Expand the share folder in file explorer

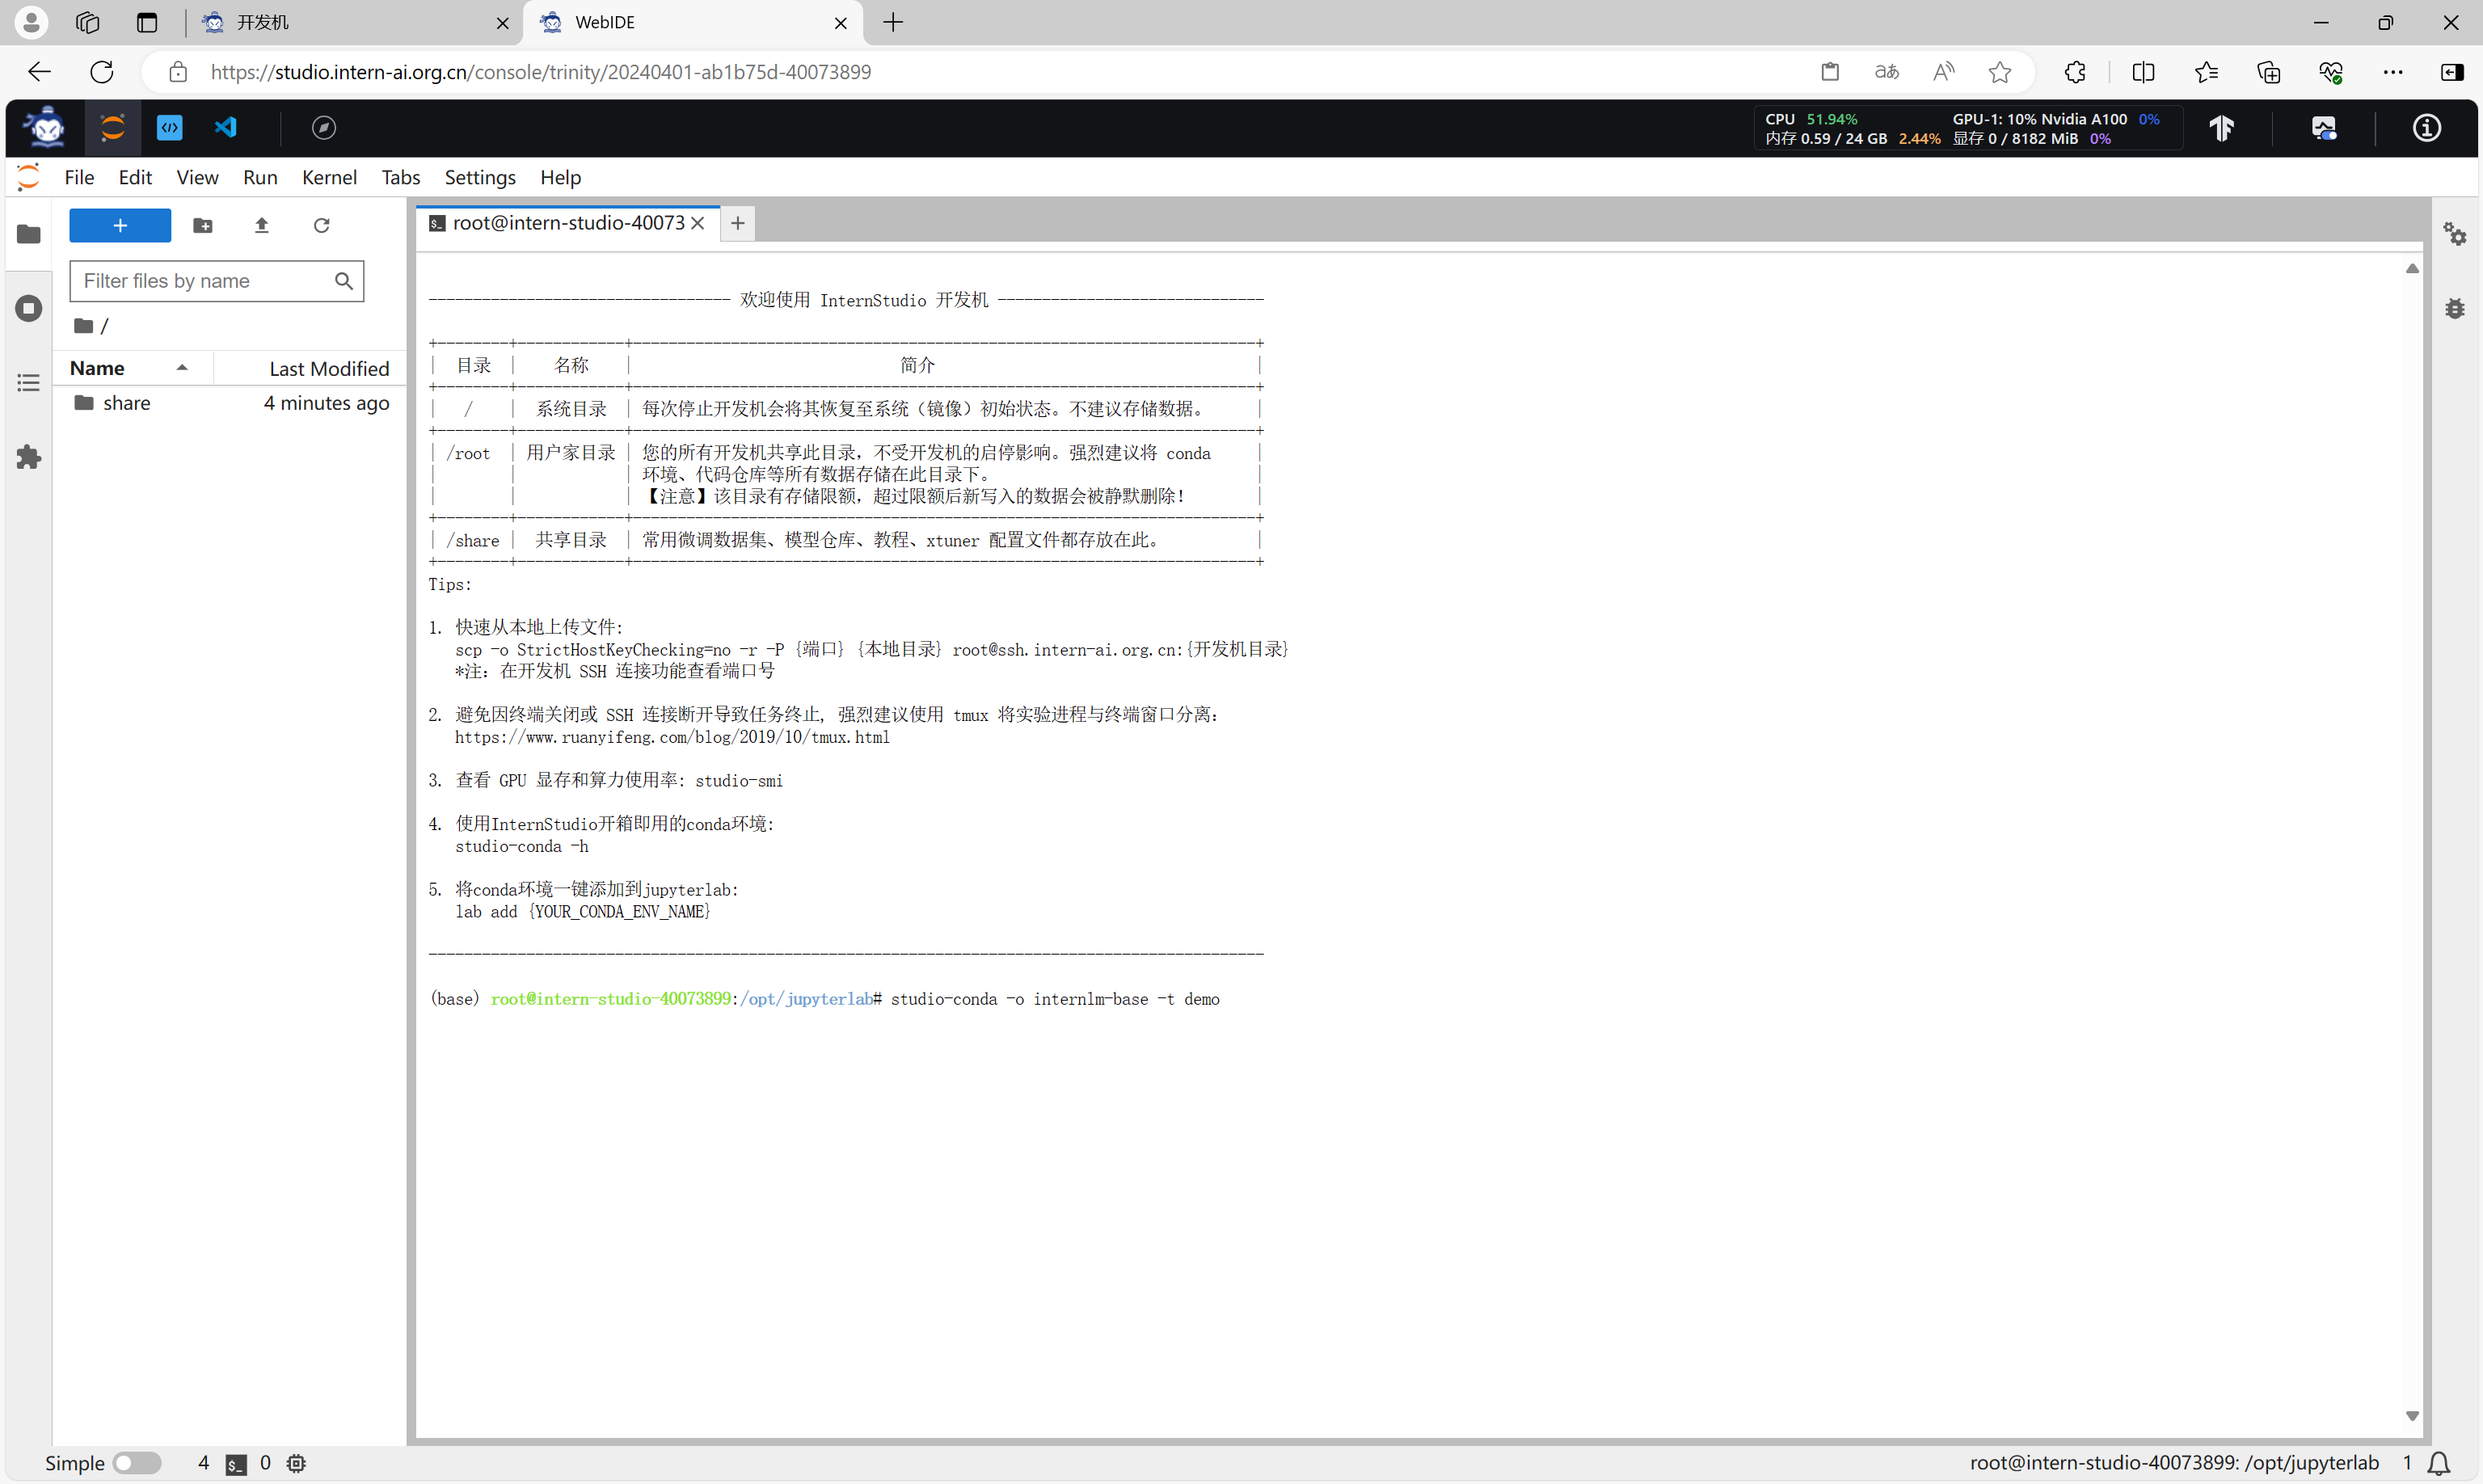[125, 403]
